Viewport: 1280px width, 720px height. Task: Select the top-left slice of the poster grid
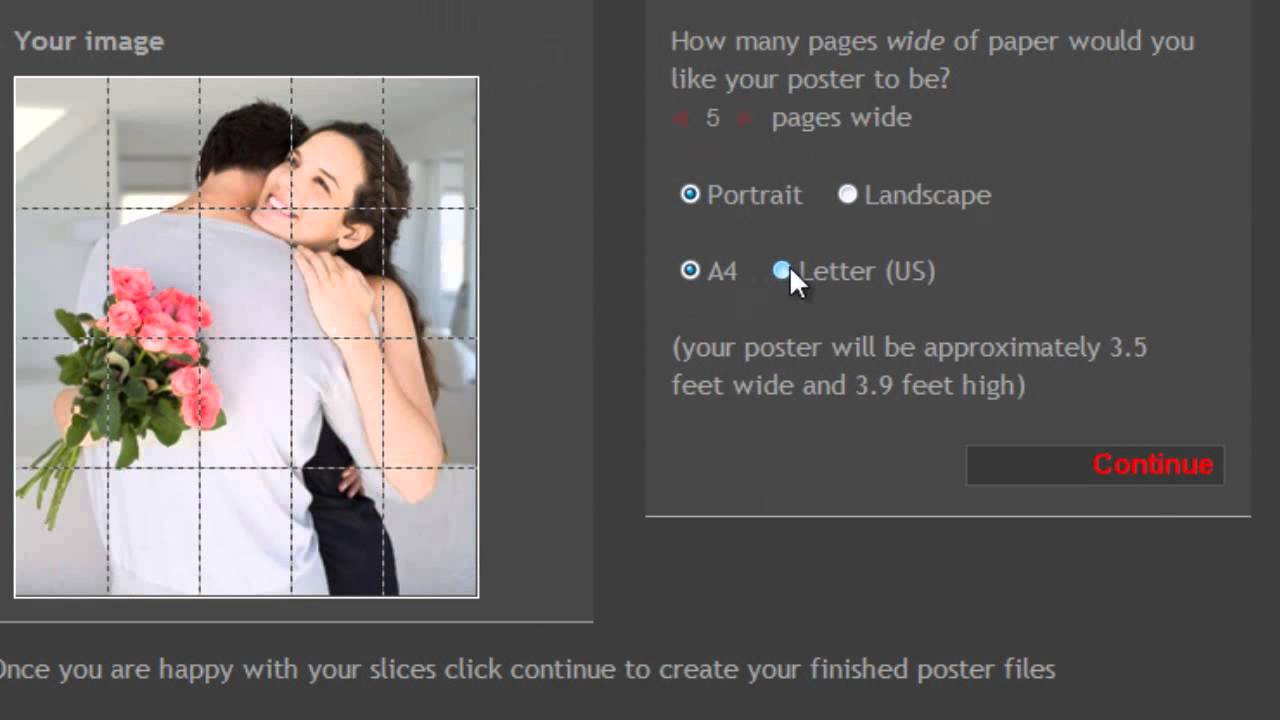point(61,142)
